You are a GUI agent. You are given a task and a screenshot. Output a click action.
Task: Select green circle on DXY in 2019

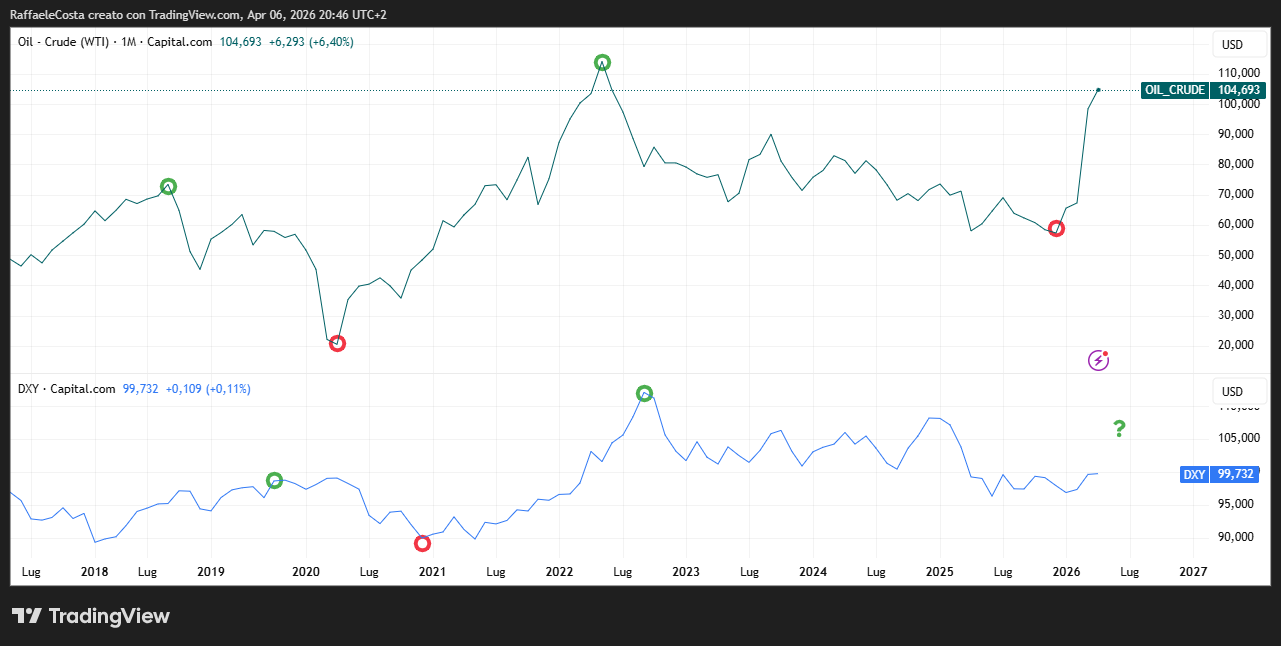coord(274,480)
